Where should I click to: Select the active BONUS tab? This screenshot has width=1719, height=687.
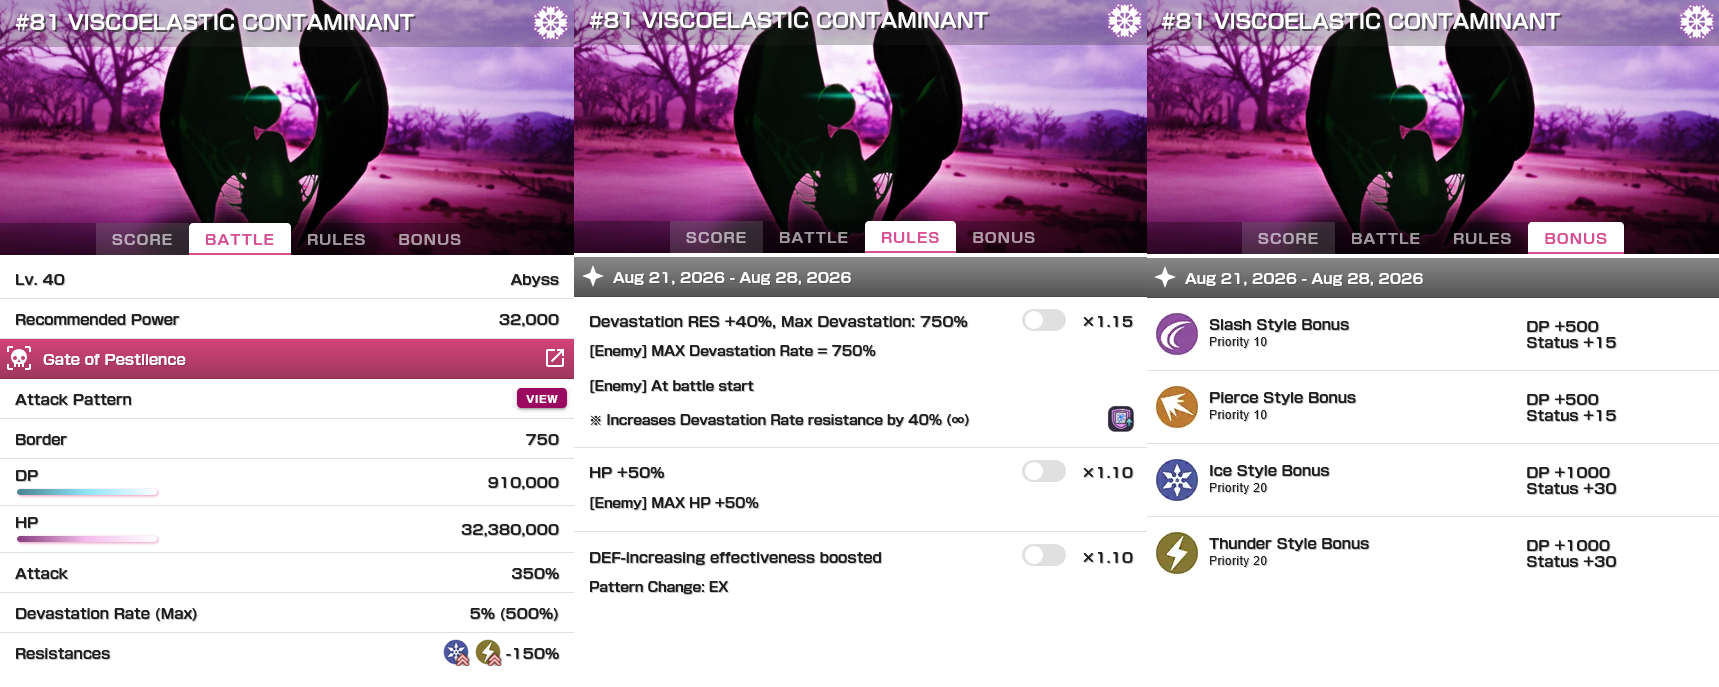pos(1576,238)
